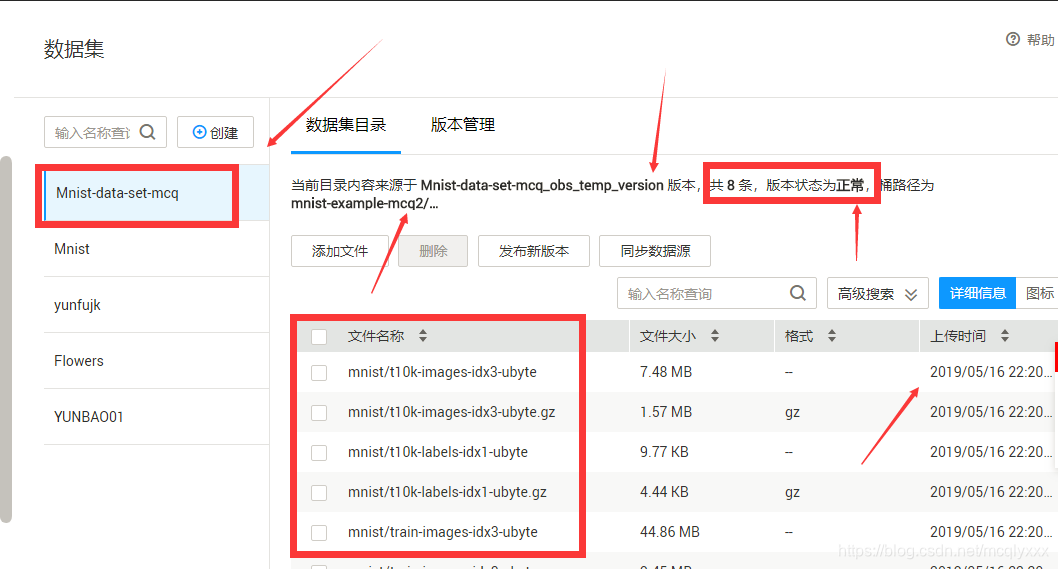
Task: Click file name mnist/t10k-images-idx3-ubyte.gz
Action: click(x=451, y=412)
